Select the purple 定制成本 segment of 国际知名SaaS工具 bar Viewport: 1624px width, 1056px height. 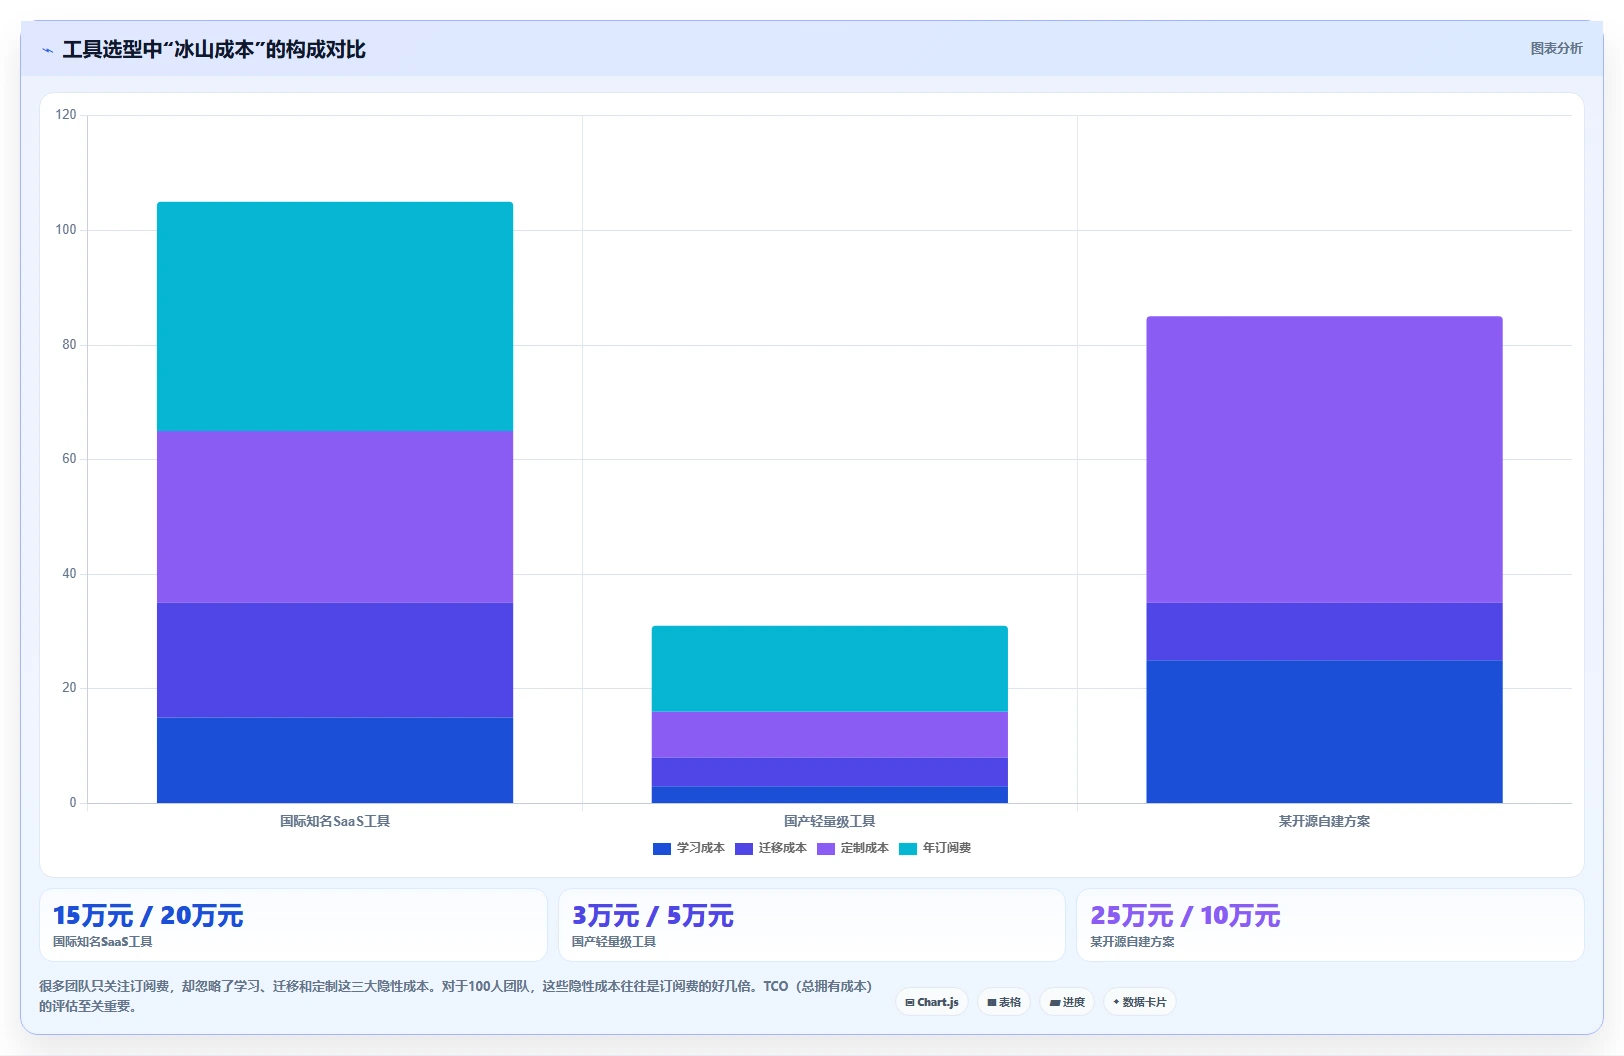[x=335, y=517]
